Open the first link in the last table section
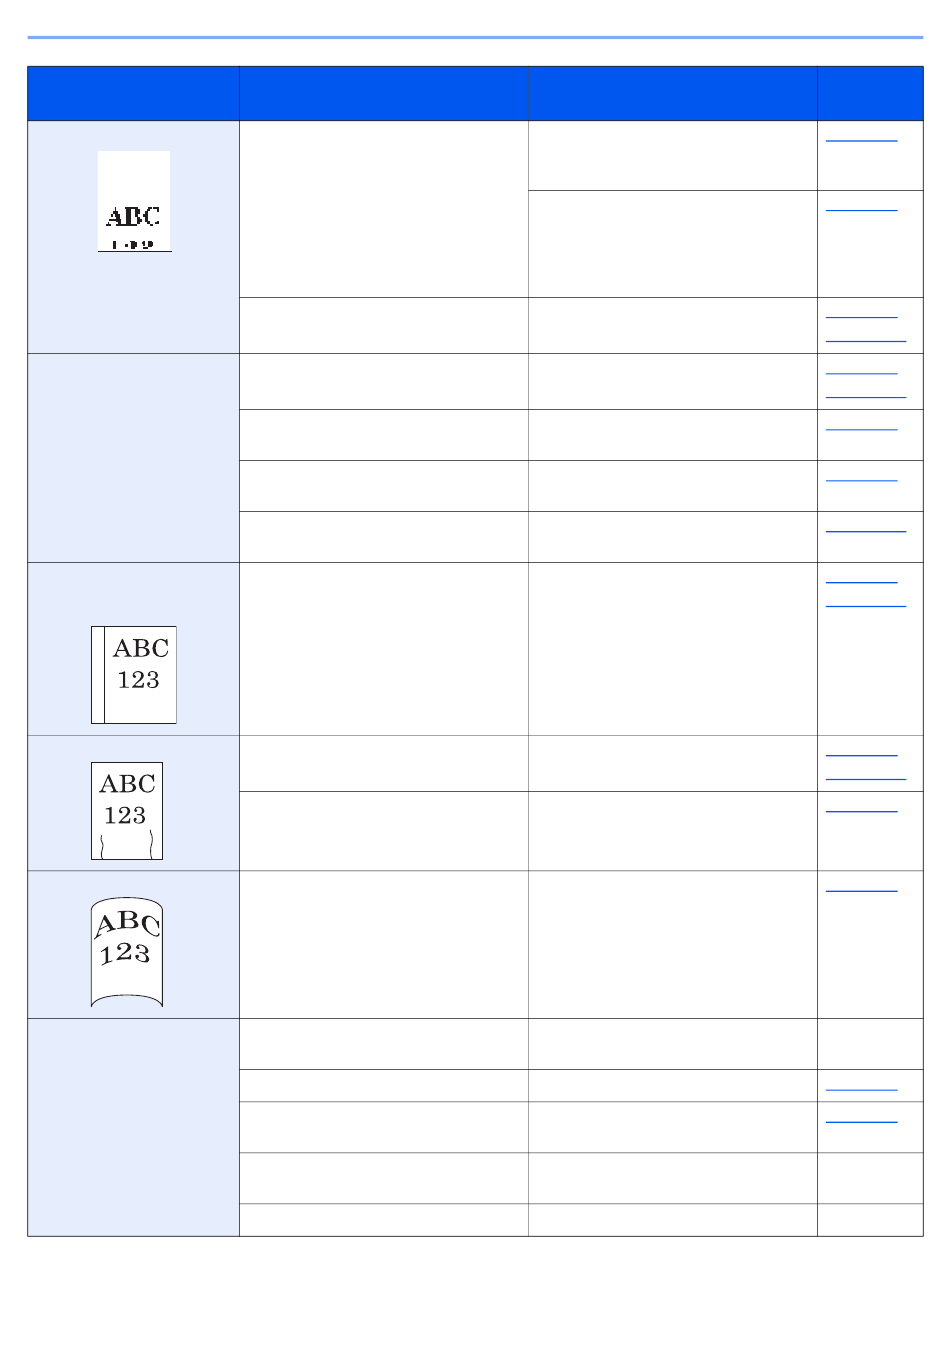This screenshot has width=950, height=1370. (862, 1088)
